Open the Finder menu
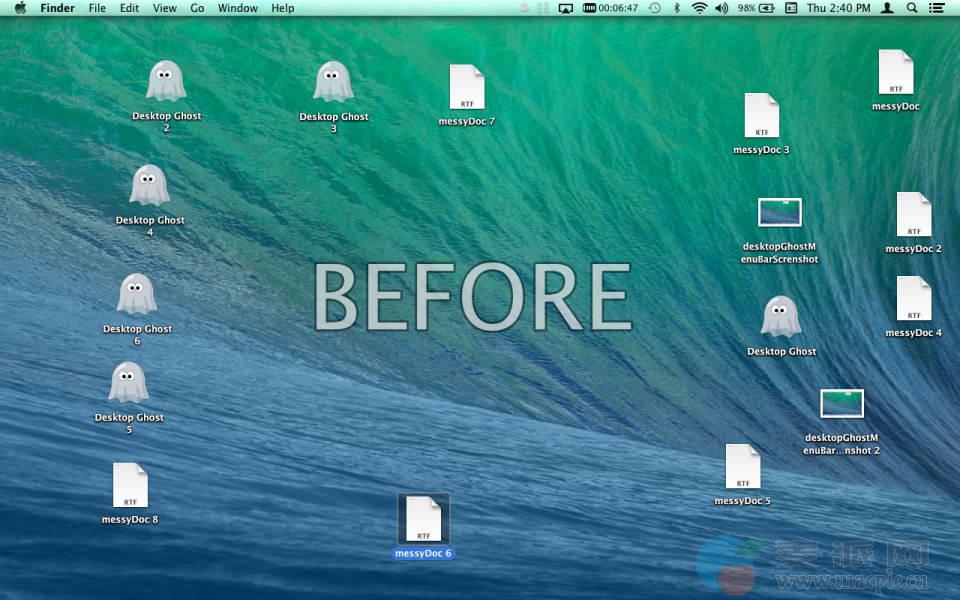Image resolution: width=960 pixels, height=600 pixels. tap(57, 8)
